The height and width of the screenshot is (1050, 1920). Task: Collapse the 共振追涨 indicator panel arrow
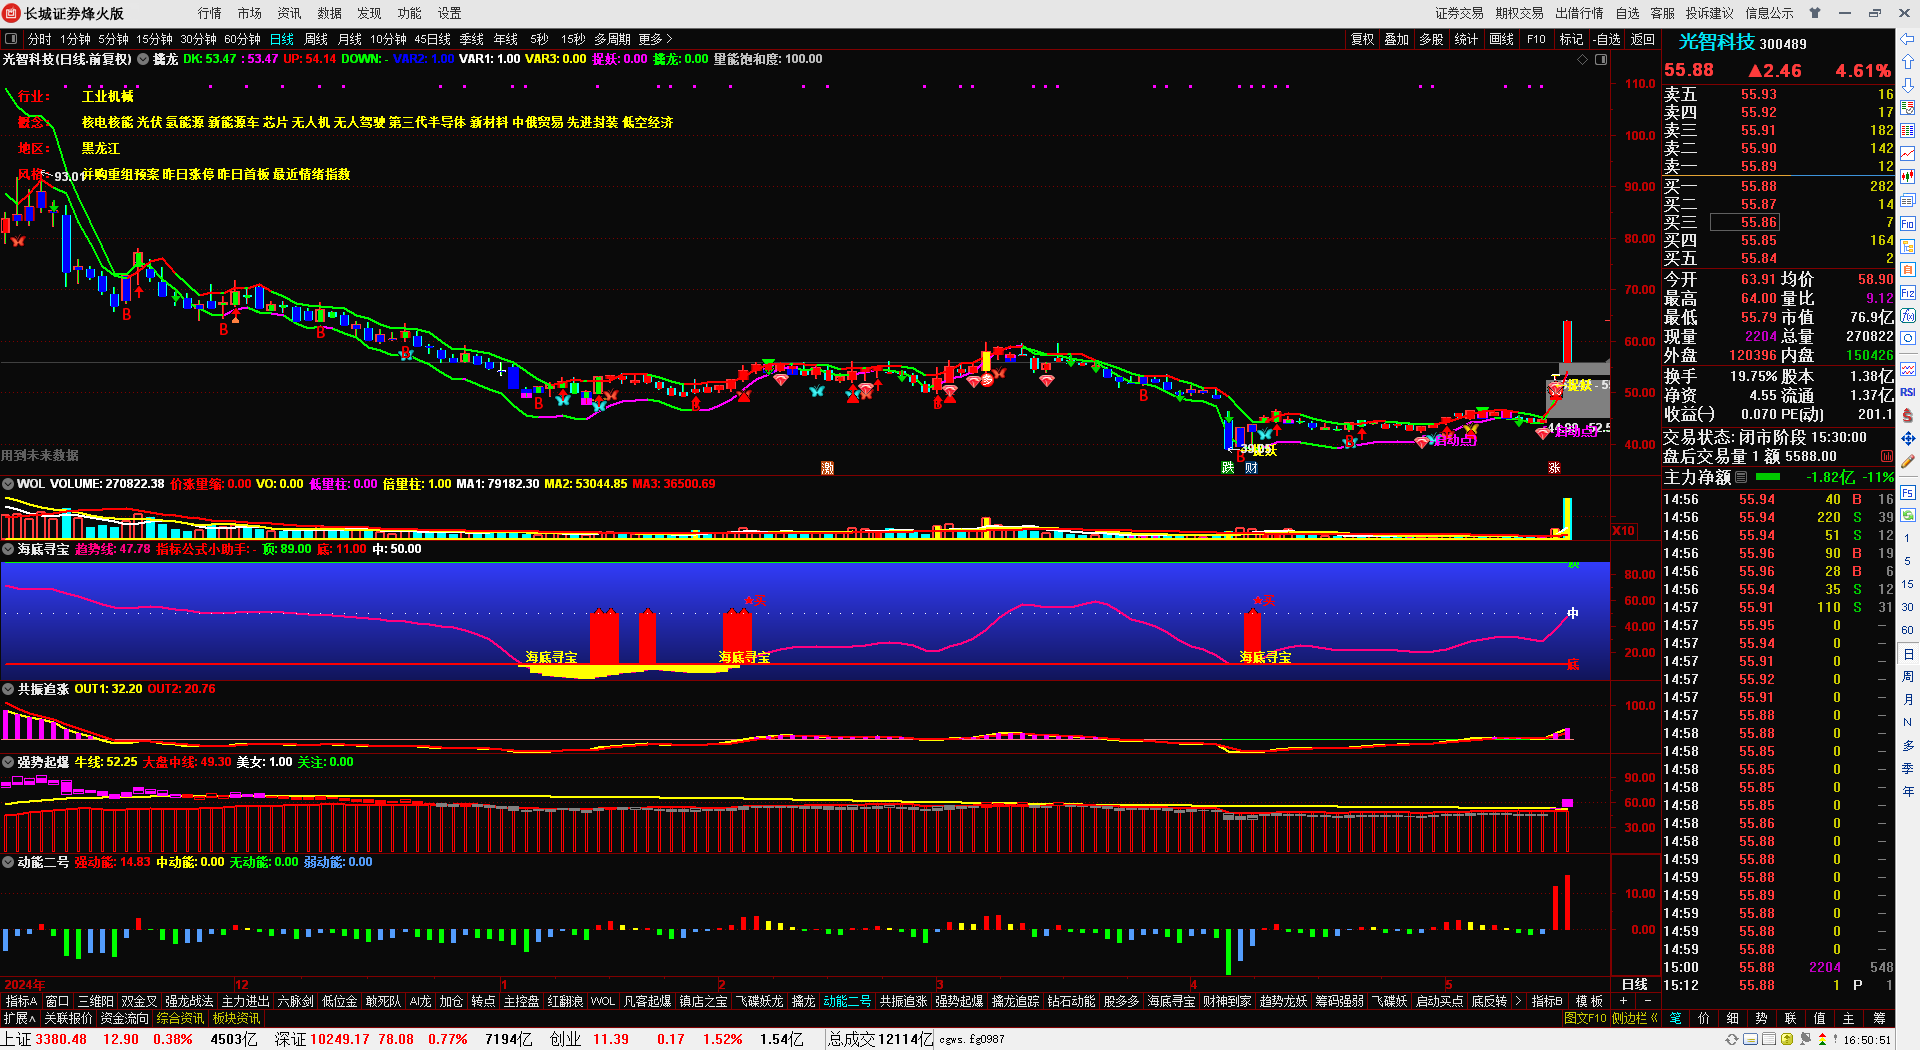[8, 689]
